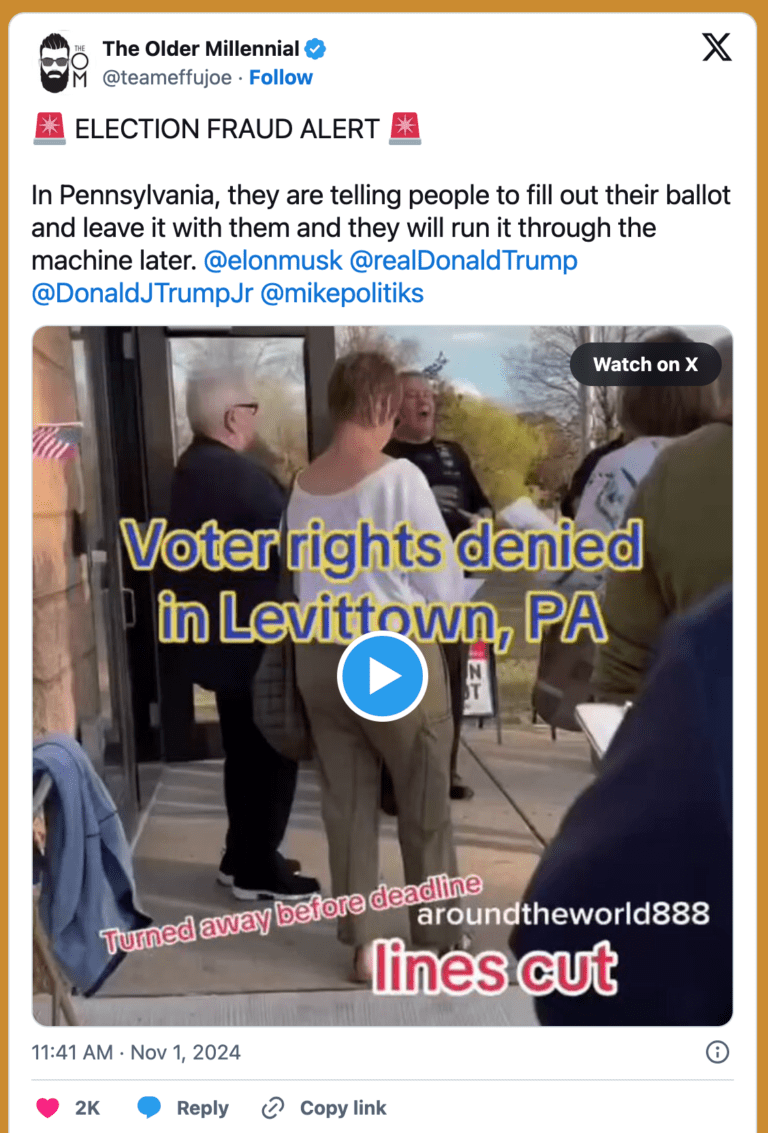Screen dimensions: 768x1133
Task: Open the info circle icon
Action: tap(717, 1052)
